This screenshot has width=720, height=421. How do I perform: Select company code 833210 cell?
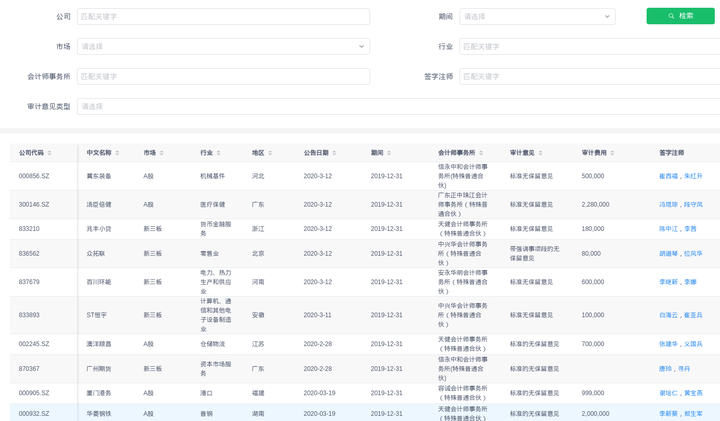pyautogui.click(x=29, y=229)
